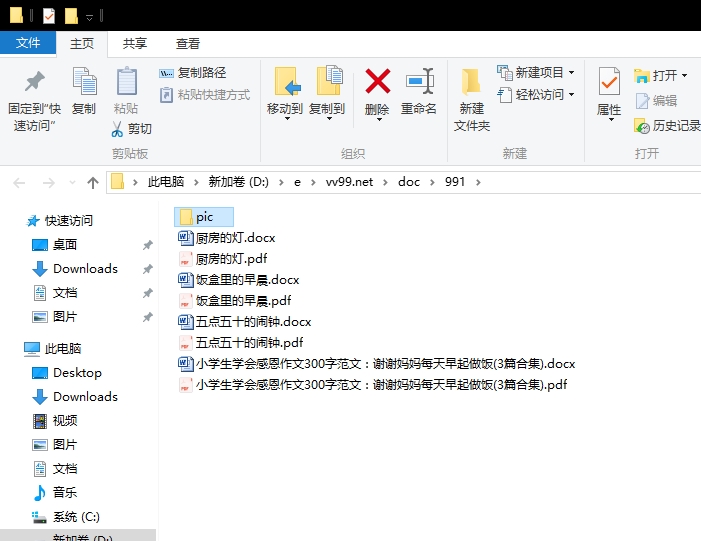This screenshot has height=541, width=701.
Task: Pin selection to Quick access
Action: coord(34,101)
